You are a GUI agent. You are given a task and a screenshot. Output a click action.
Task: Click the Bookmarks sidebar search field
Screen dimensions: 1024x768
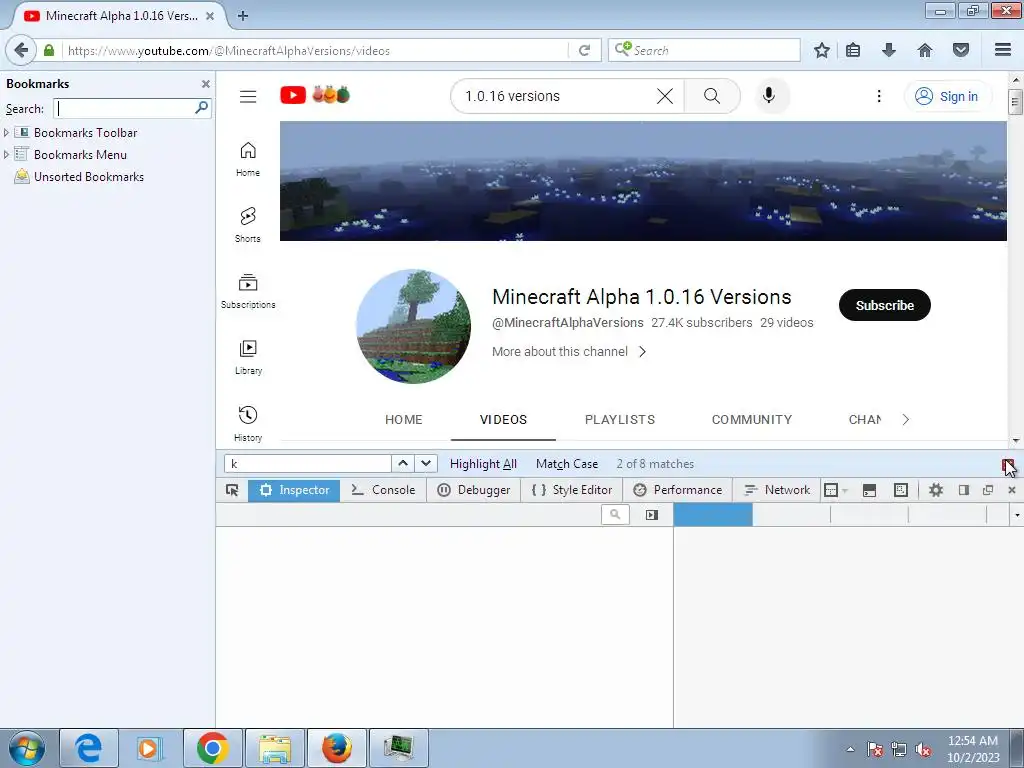coord(132,108)
